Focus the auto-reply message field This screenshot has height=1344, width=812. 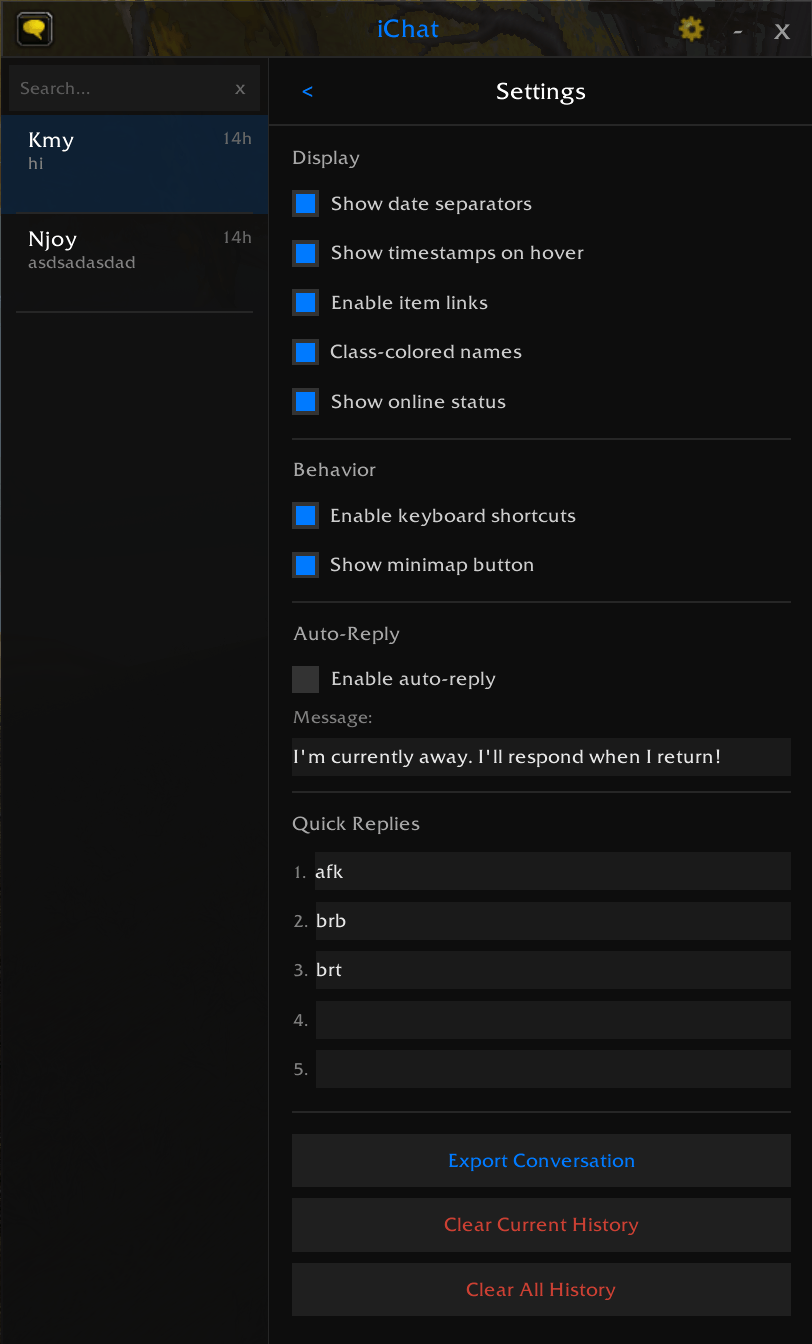[x=541, y=757]
